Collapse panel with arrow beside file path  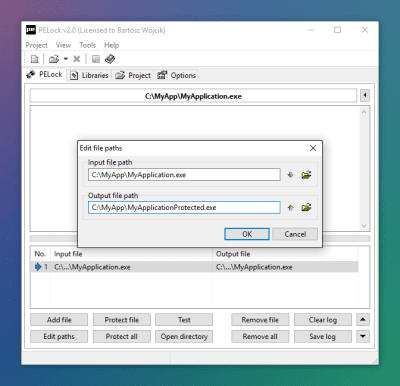coord(365,96)
